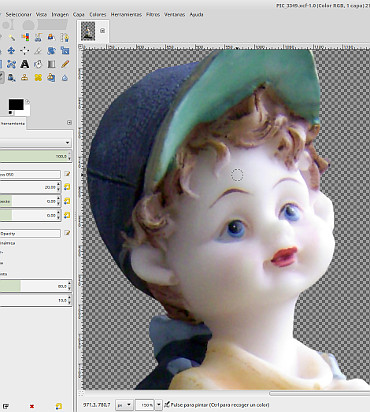Open the Imagen menu
This screenshot has height=412, width=370.
(x=60, y=14)
